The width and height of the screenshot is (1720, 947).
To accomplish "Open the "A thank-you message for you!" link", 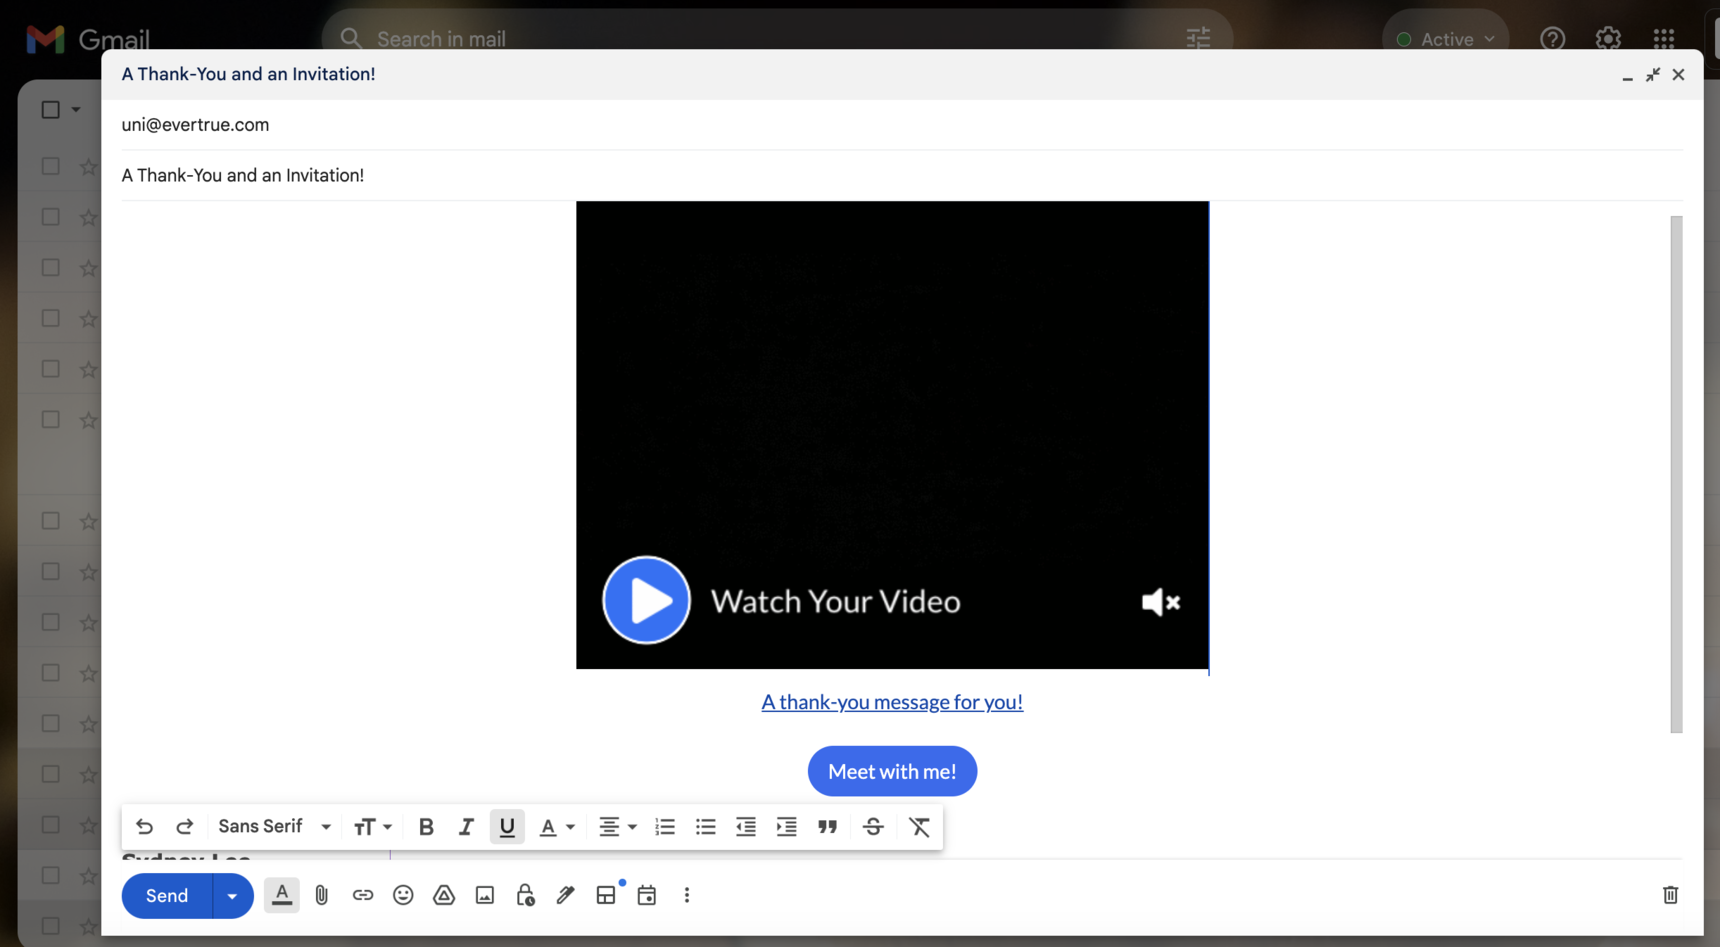I will click(892, 702).
